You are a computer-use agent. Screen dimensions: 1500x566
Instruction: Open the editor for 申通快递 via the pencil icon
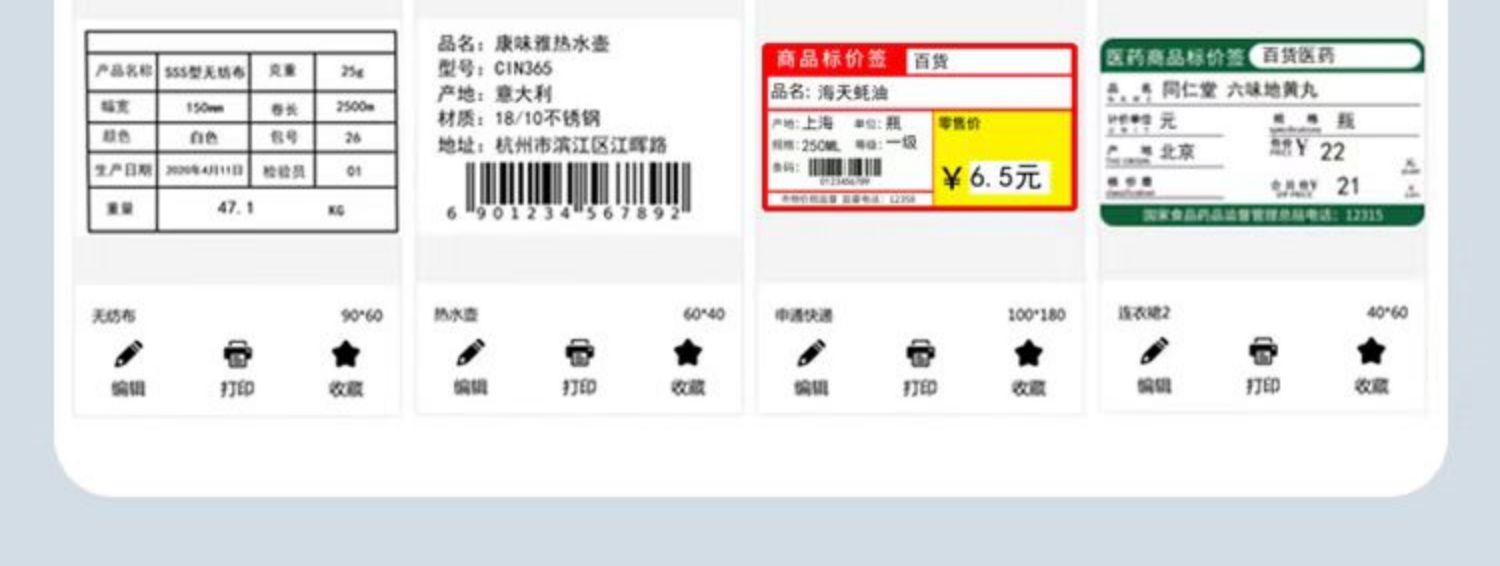[811, 353]
